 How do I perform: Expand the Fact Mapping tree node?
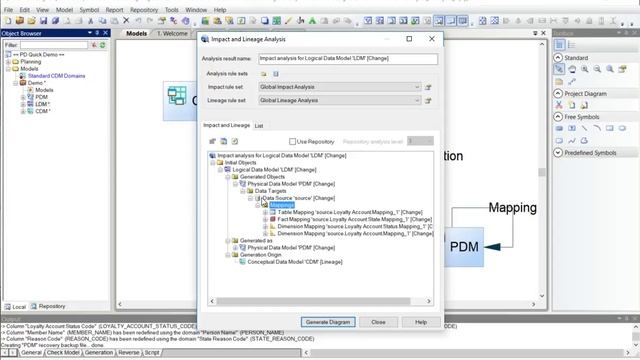265,220
